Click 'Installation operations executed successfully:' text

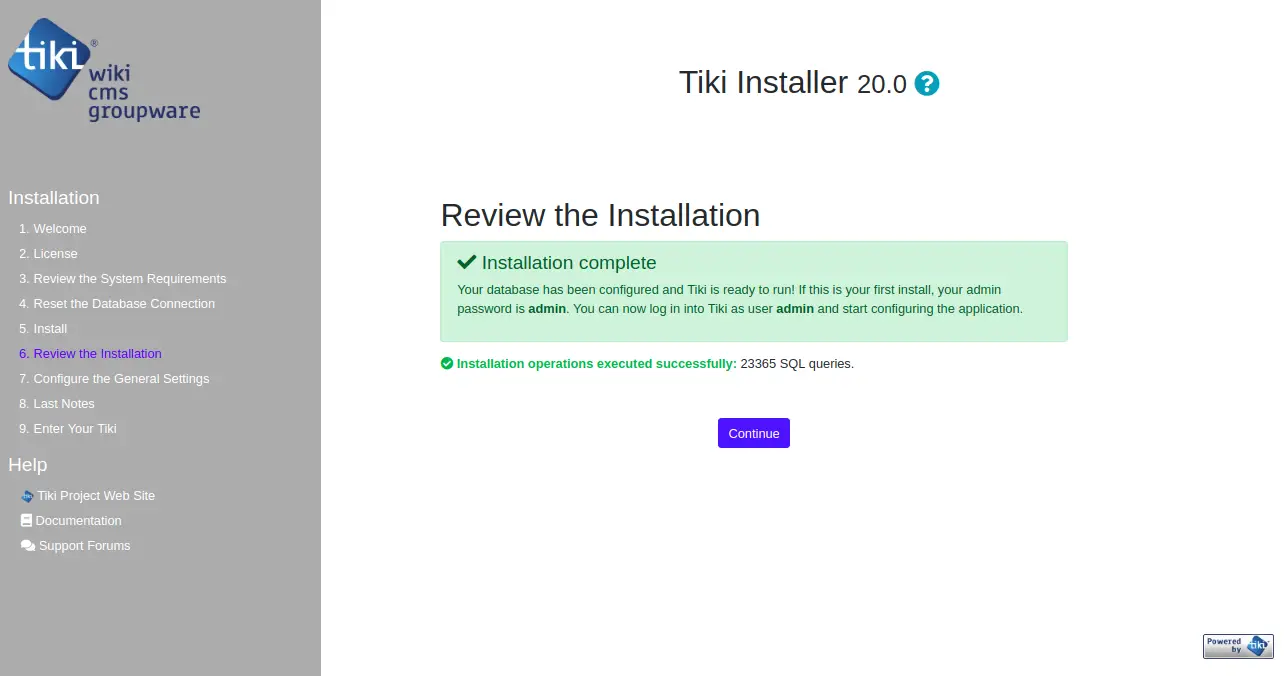(x=596, y=364)
